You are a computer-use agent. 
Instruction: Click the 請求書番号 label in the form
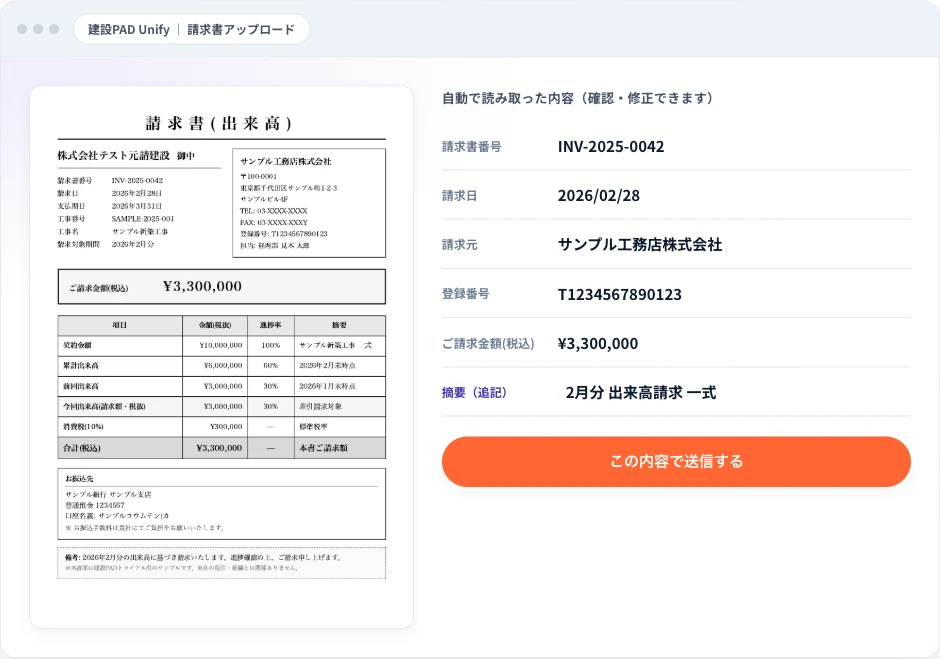point(471,146)
